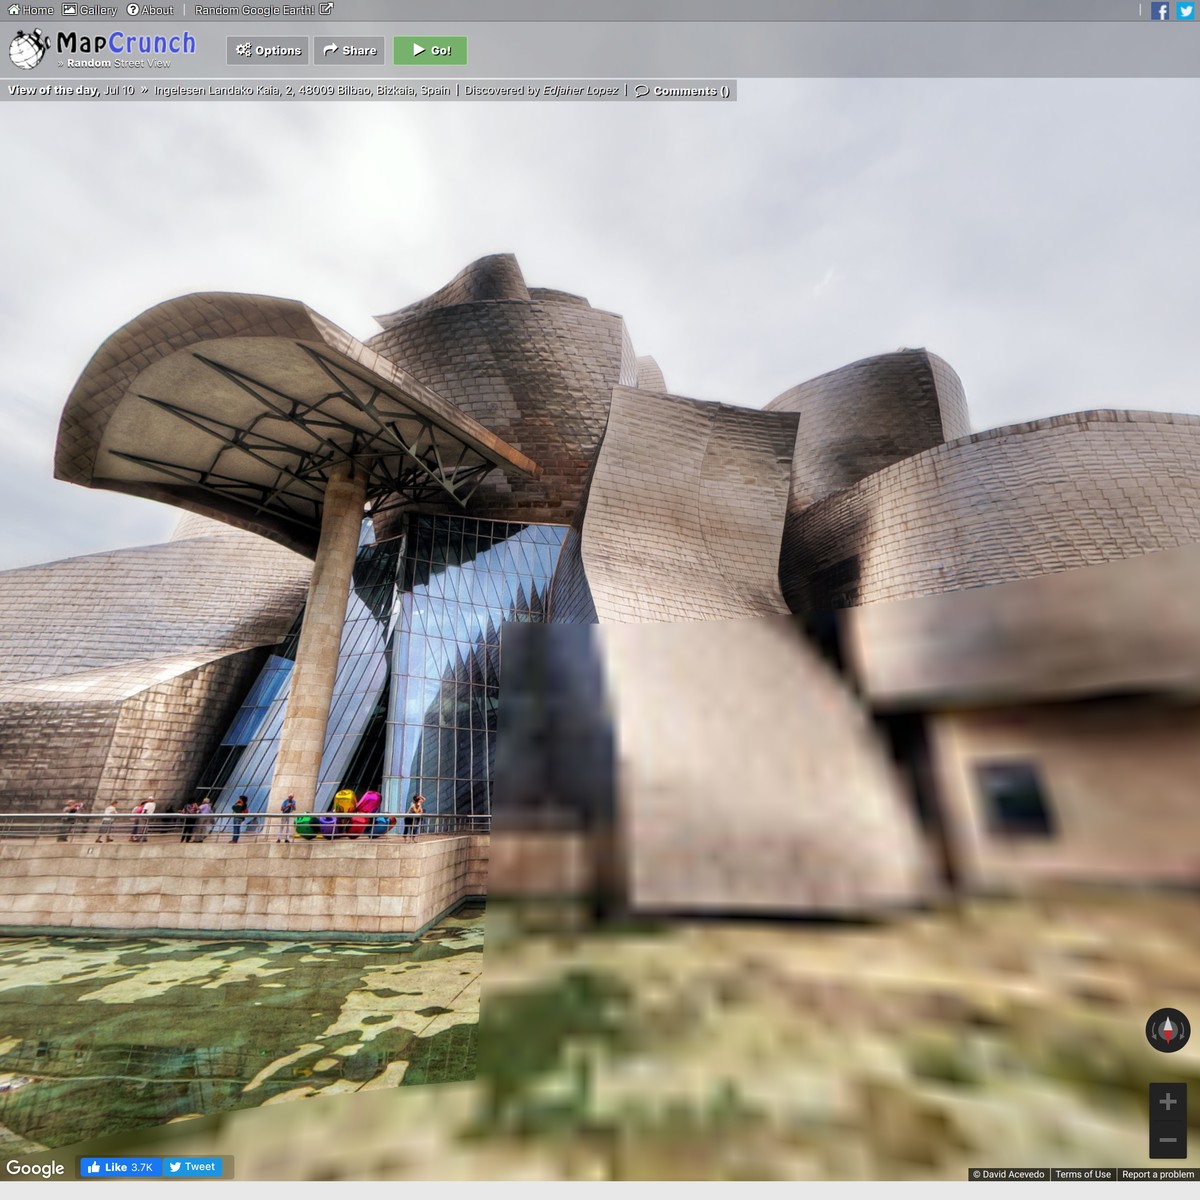
Task: Open the Random Google Earth link
Action: [x=264, y=10]
